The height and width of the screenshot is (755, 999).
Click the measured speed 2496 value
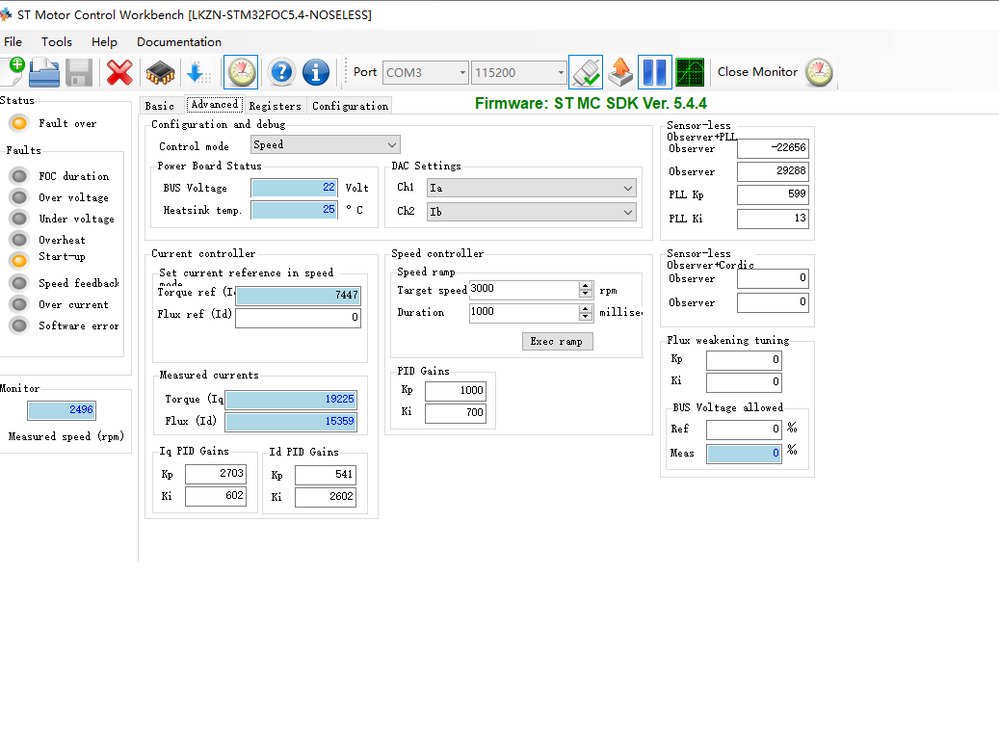(x=62, y=410)
